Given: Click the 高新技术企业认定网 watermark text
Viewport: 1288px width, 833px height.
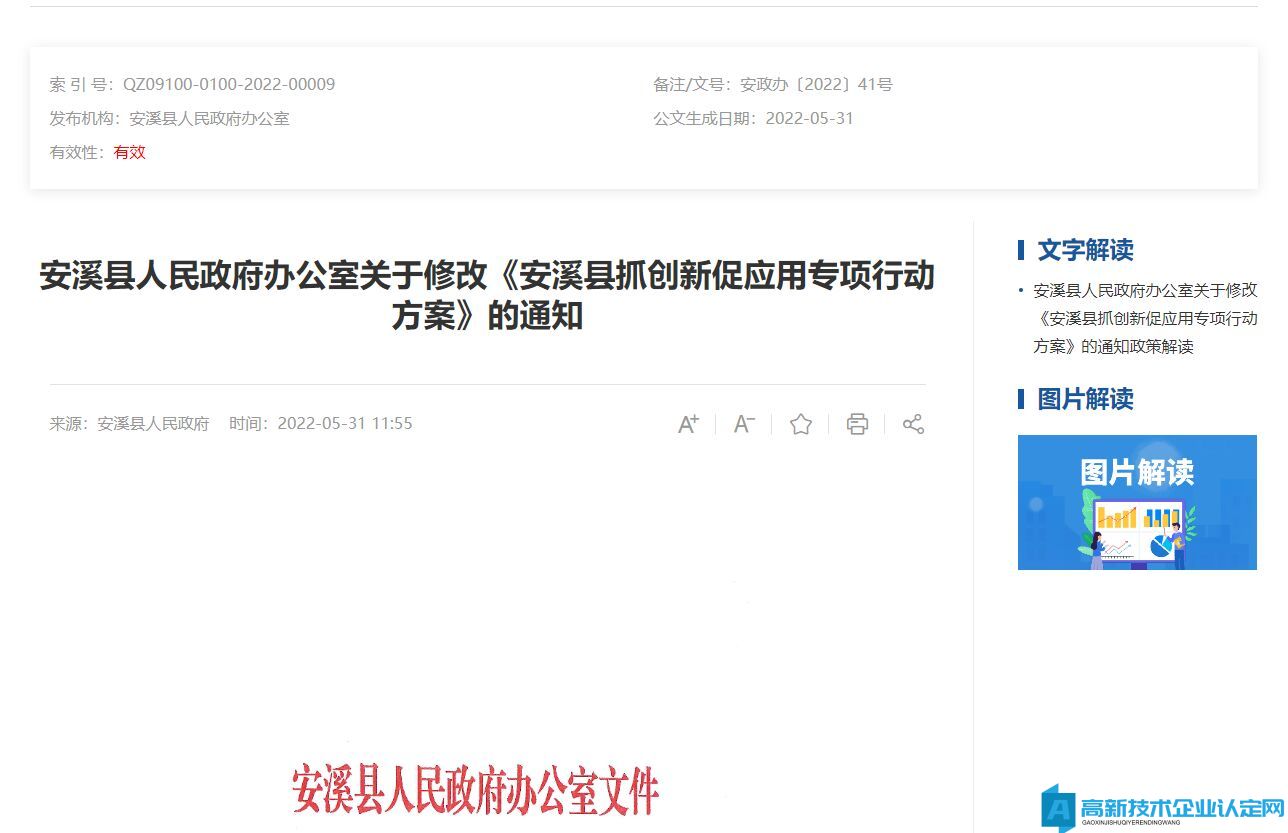Looking at the screenshot, I should [1182, 807].
